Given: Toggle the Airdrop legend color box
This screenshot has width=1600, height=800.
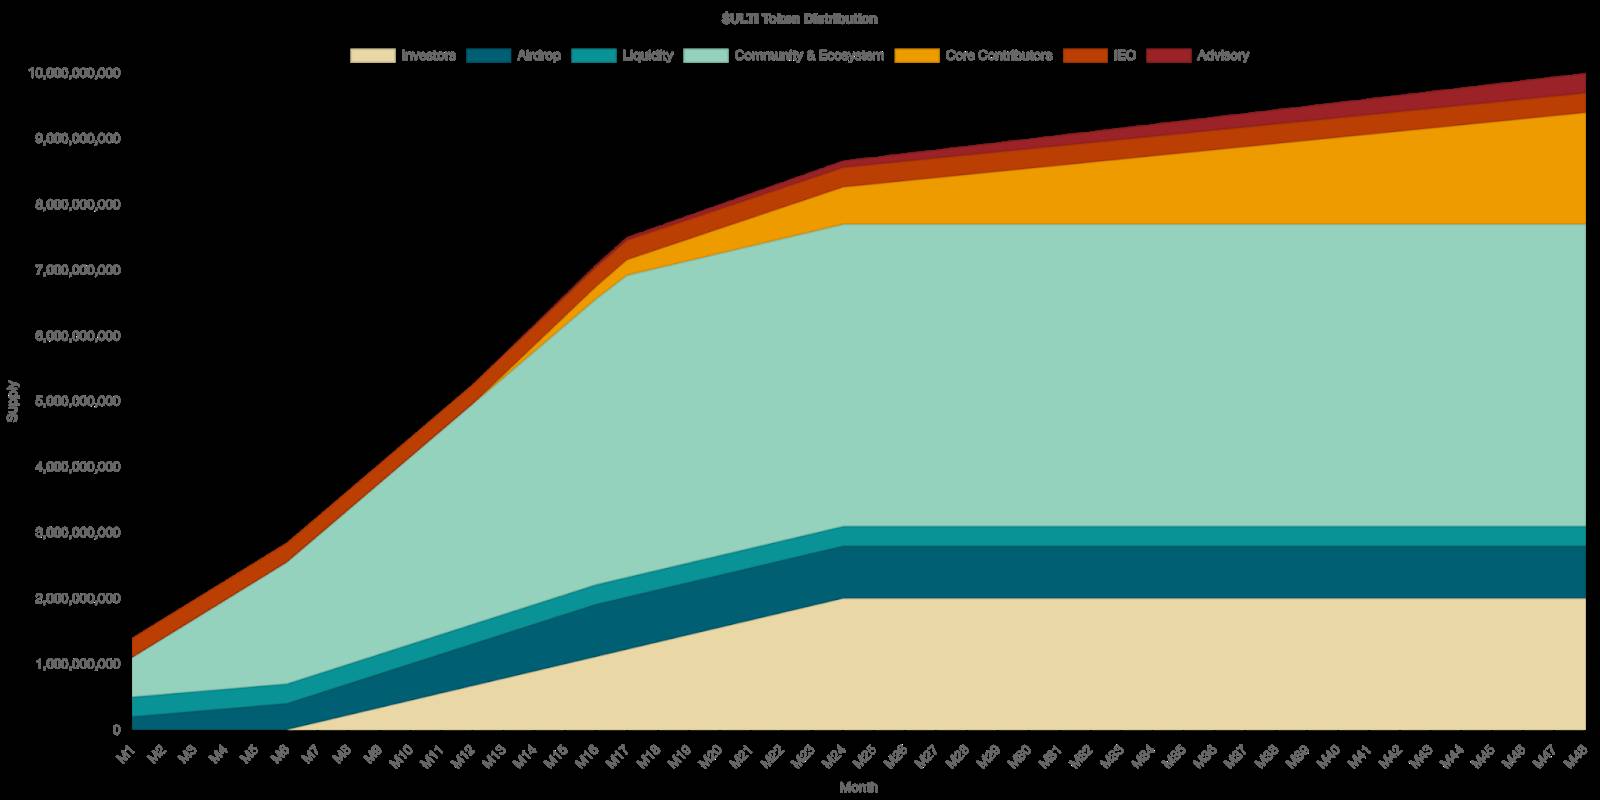Looking at the screenshot, I should (488, 56).
